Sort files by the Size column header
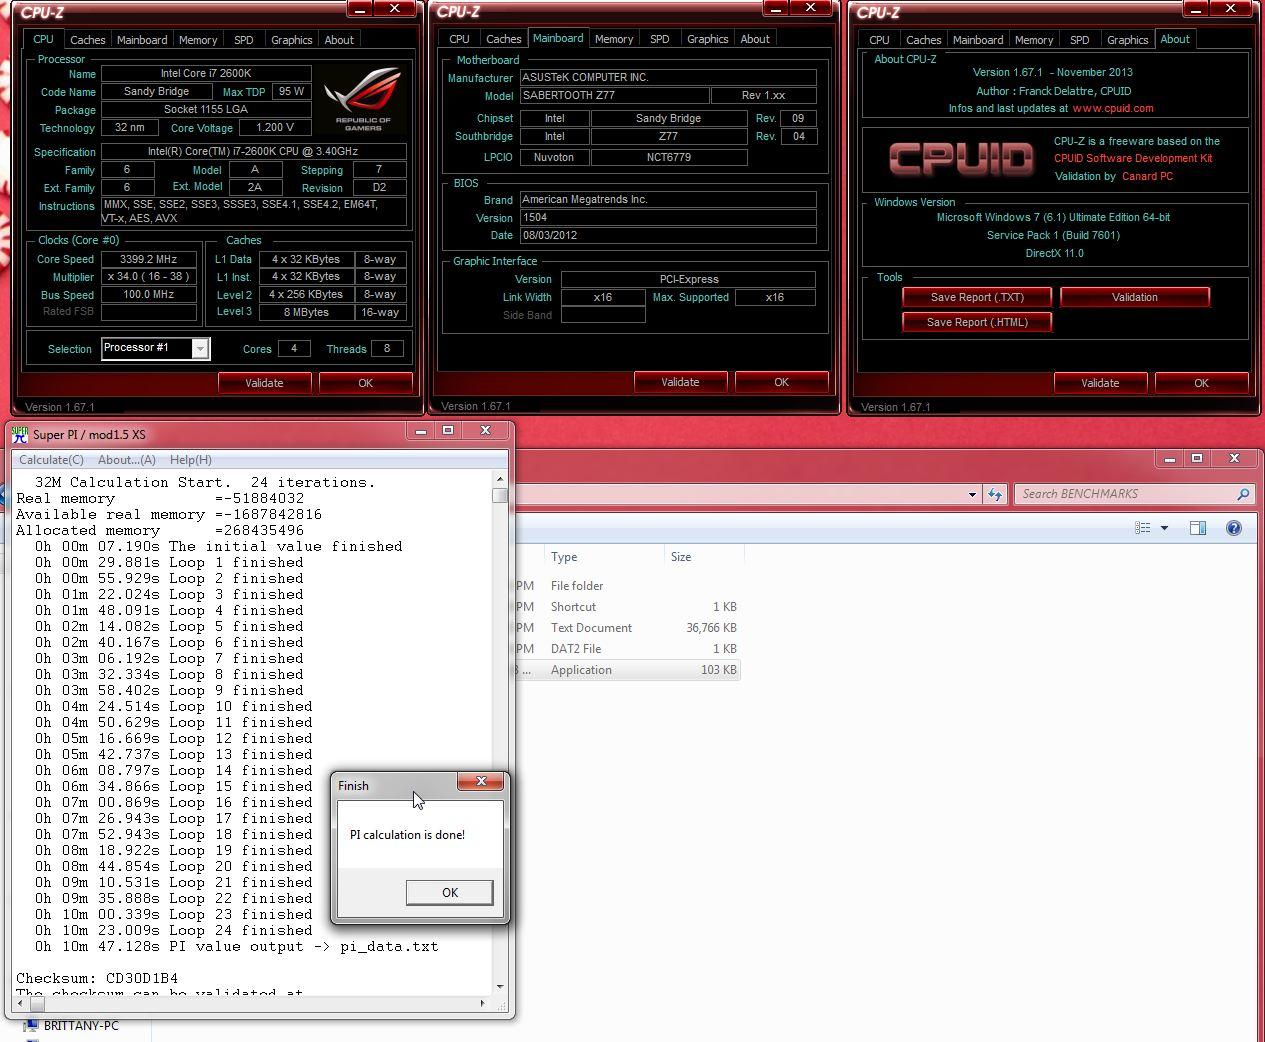The height and width of the screenshot is (1042, 1265). 702,557
